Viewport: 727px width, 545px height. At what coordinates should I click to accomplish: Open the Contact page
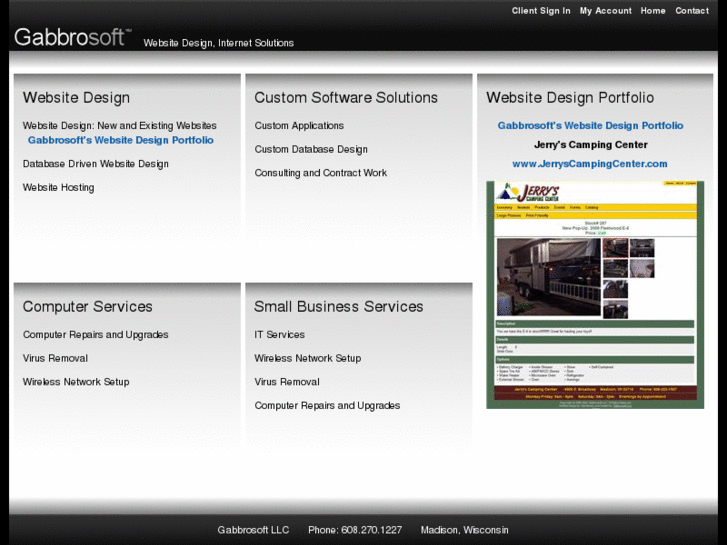coord(692,11)
